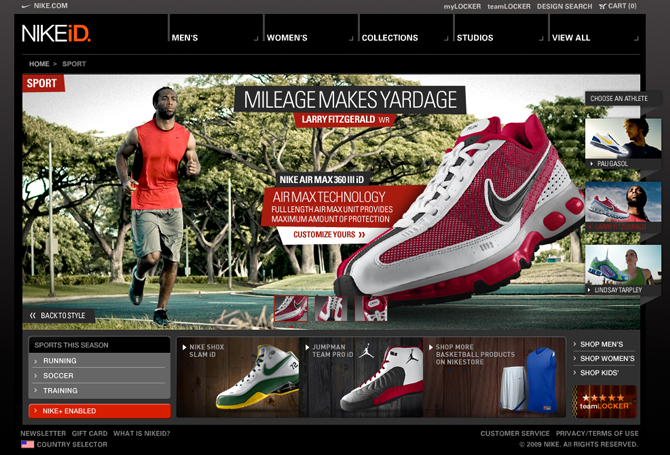Open teamLOCKER link in top bar
The height and width of the screenshot is (455, 670).
pos(509,6)
